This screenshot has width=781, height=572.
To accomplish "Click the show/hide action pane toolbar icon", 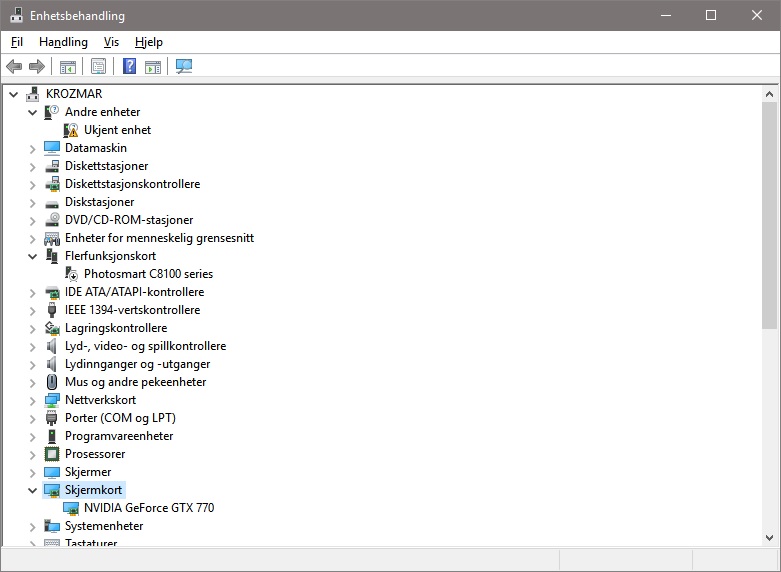I will 153,66.
